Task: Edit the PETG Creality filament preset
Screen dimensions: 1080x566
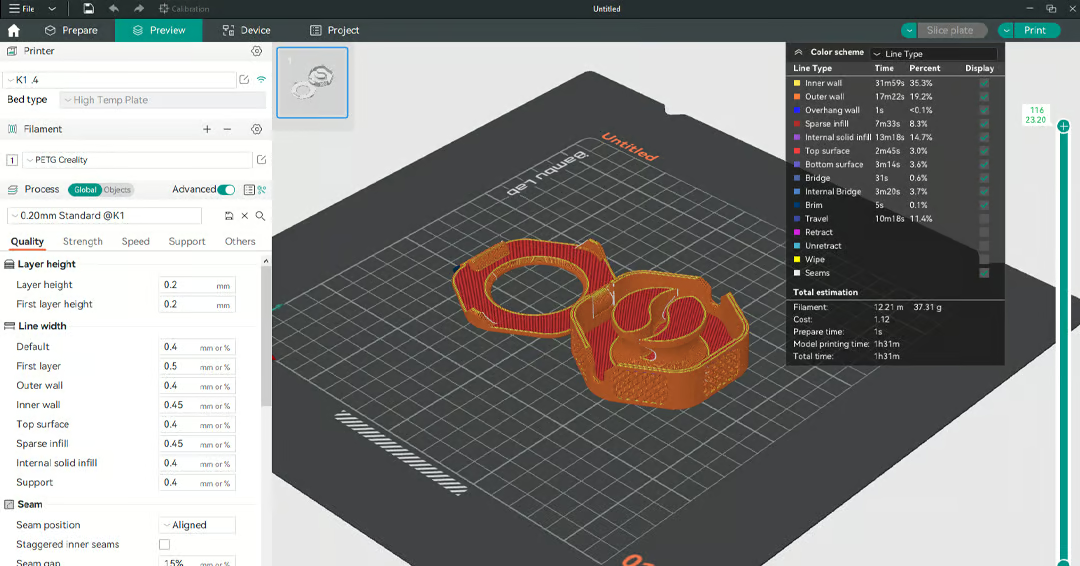Action: click(x=261, y=160)
